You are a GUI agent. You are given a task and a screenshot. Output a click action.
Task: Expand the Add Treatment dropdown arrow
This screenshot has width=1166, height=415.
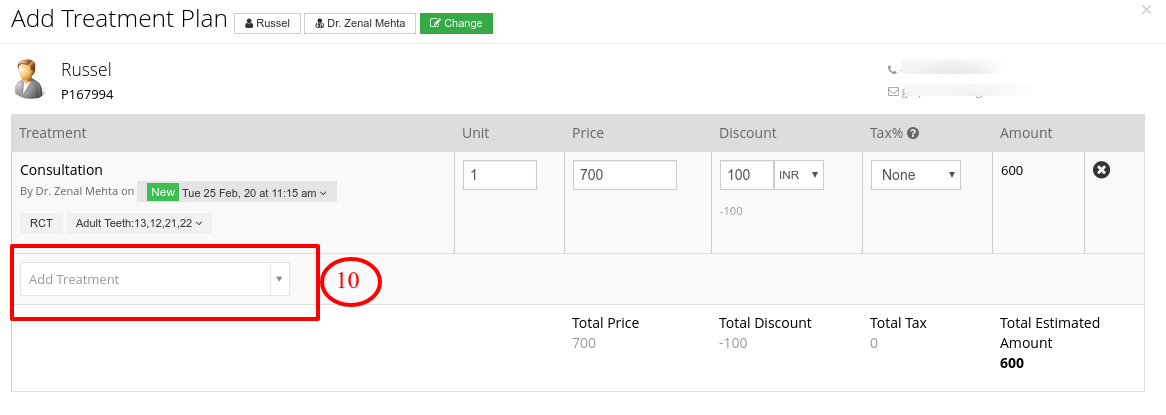(x=280, y=279)
